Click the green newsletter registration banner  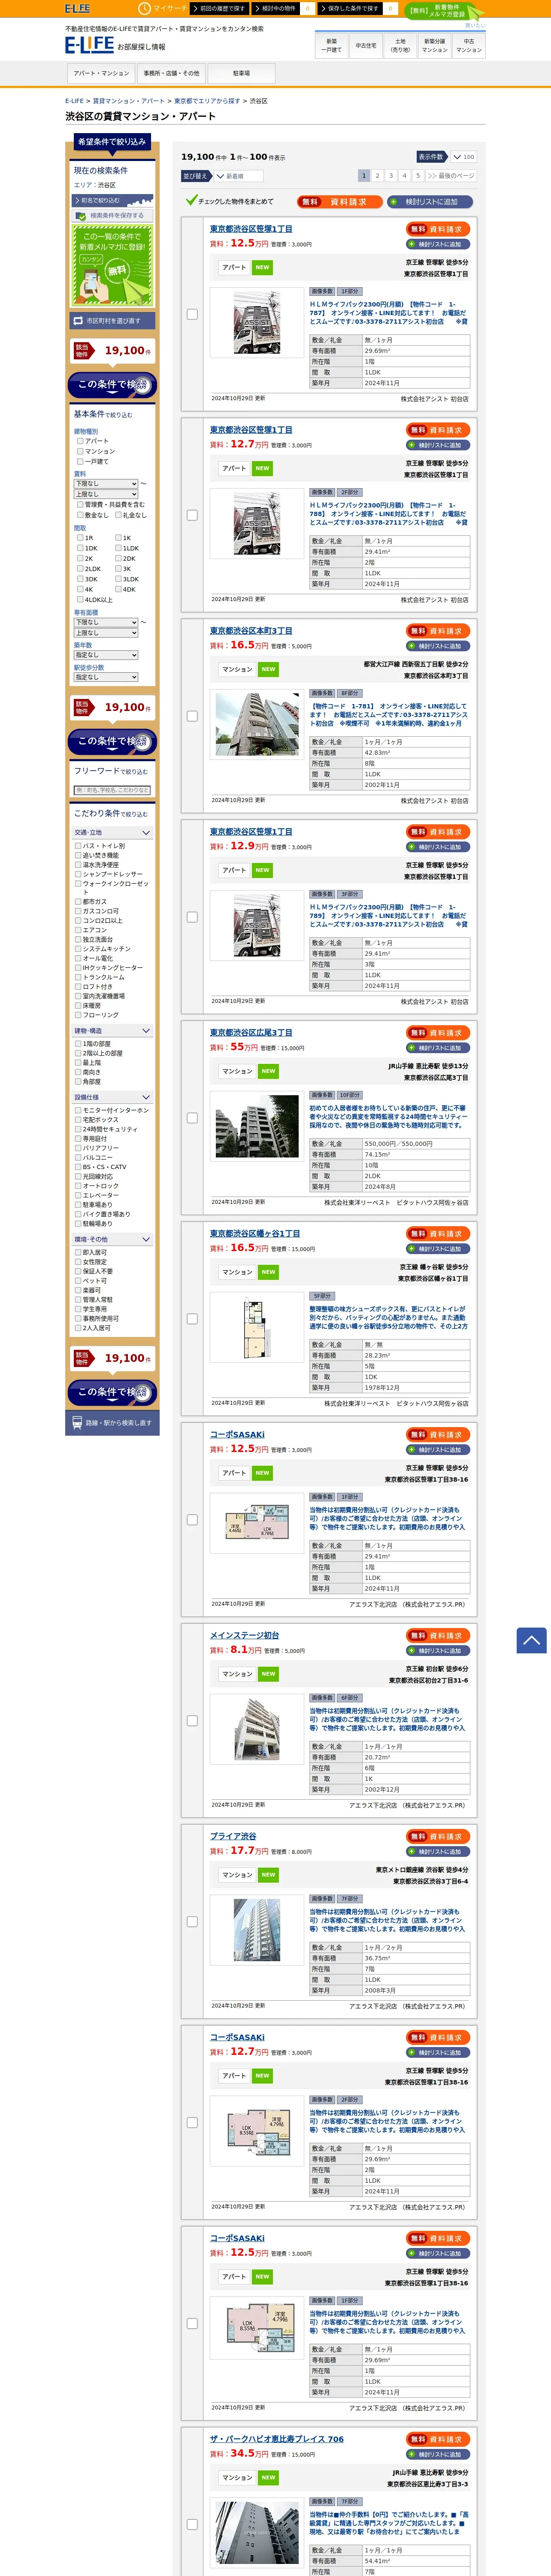tap(112, 265)
